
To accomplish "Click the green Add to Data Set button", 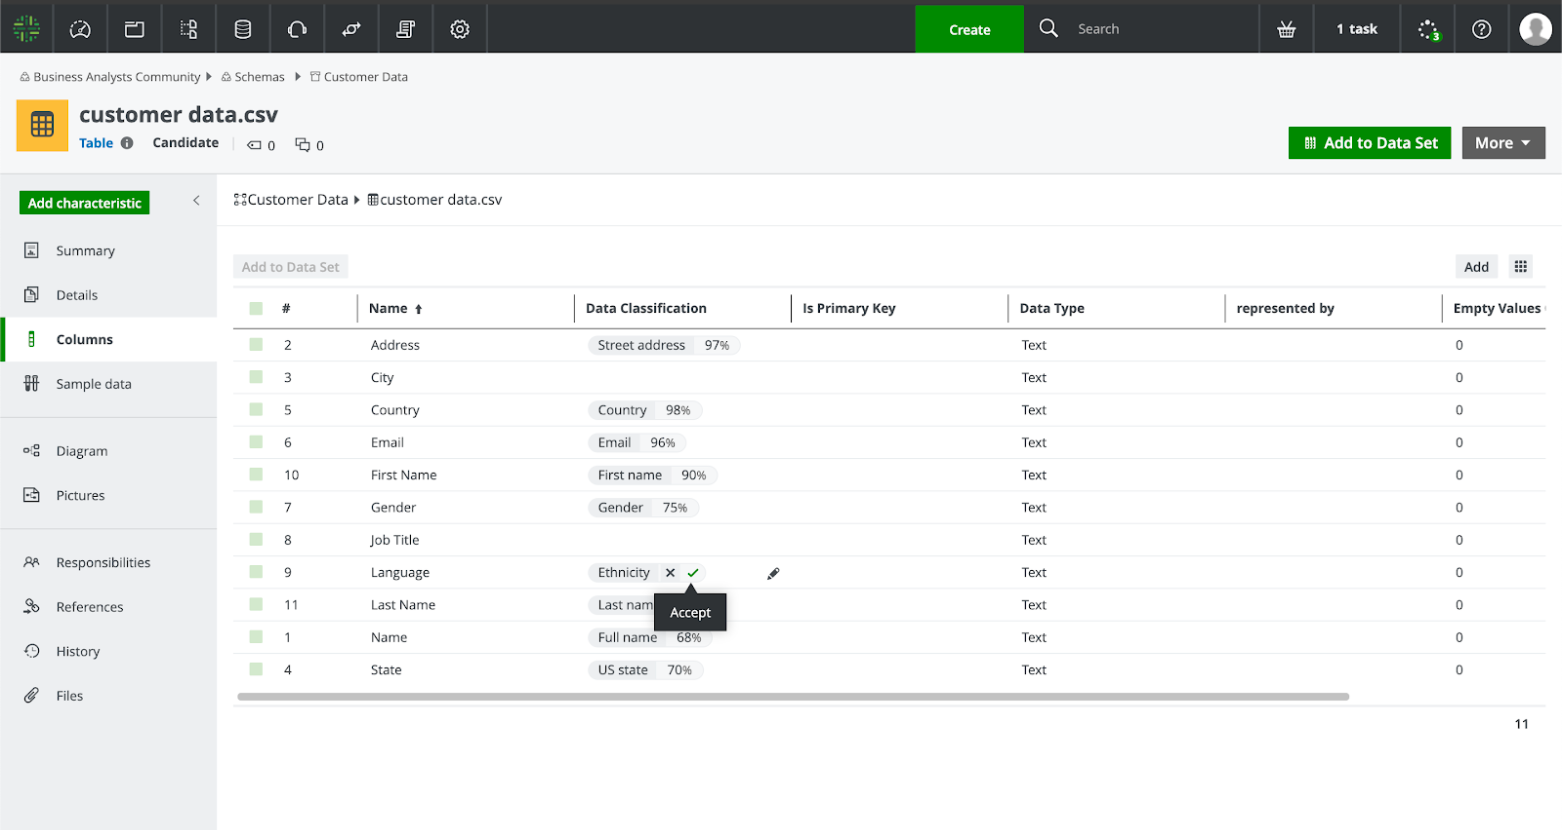I will [x=1370, y=143].
